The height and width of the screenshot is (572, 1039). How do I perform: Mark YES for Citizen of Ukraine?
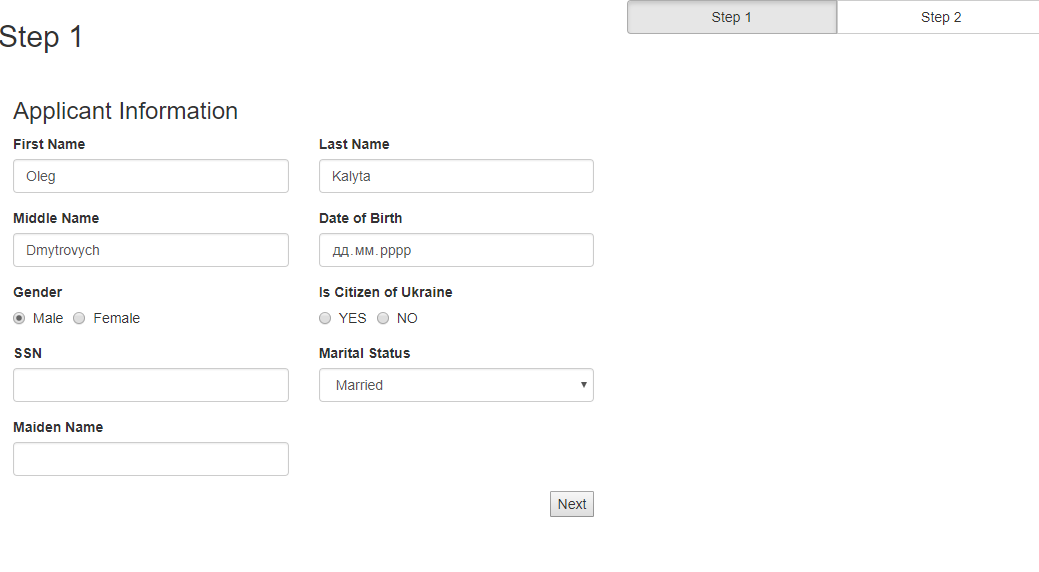coord(325,318)
